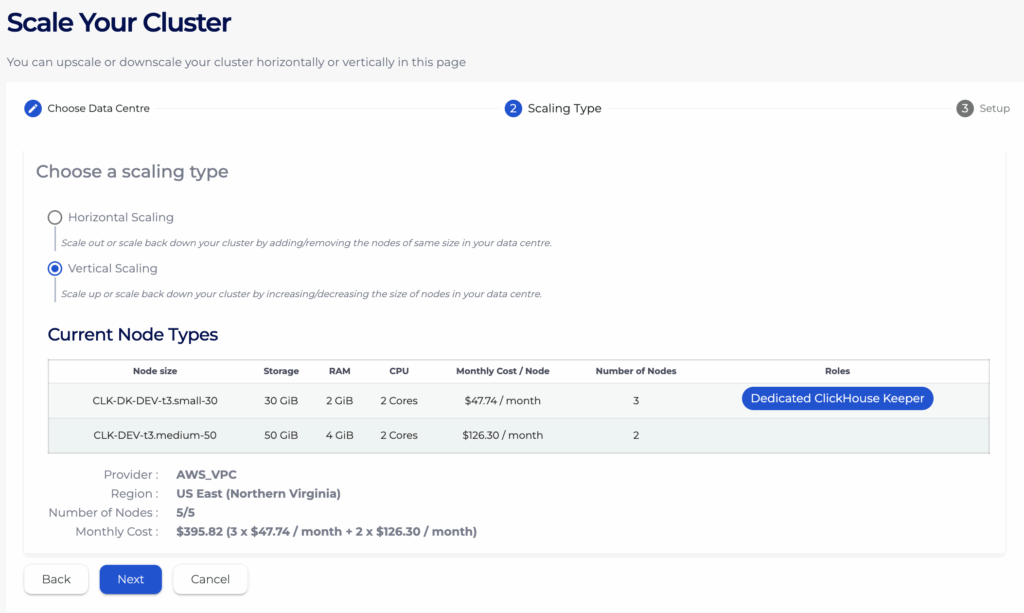This screenshot has width=1024, height=613.
Task: Click the Number of Nodes column header
Action: click(636, 371)
